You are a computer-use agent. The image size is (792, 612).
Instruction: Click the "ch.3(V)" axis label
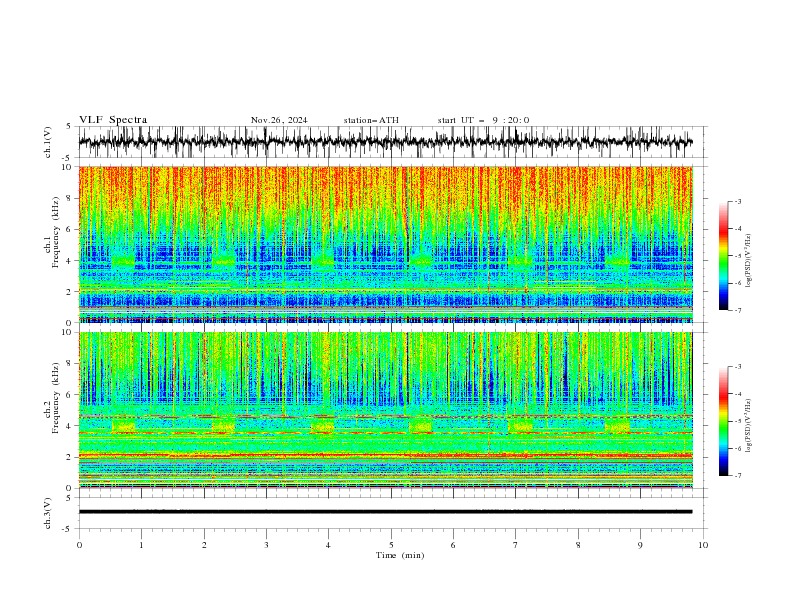[x=48, y=513]
